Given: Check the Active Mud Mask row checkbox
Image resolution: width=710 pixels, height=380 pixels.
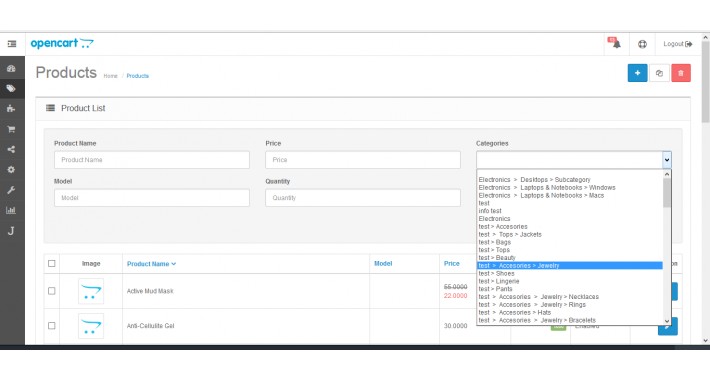Looking at the screenshot, I should coord(52,291).
